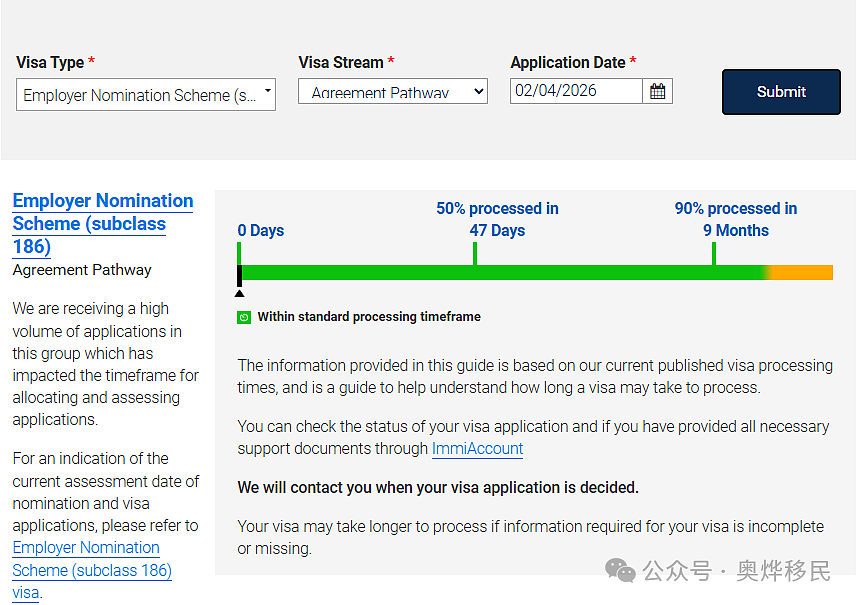Click the orange section of the progress bar
The width and height of the screenshot is (858, 605).
coord(802,272)
